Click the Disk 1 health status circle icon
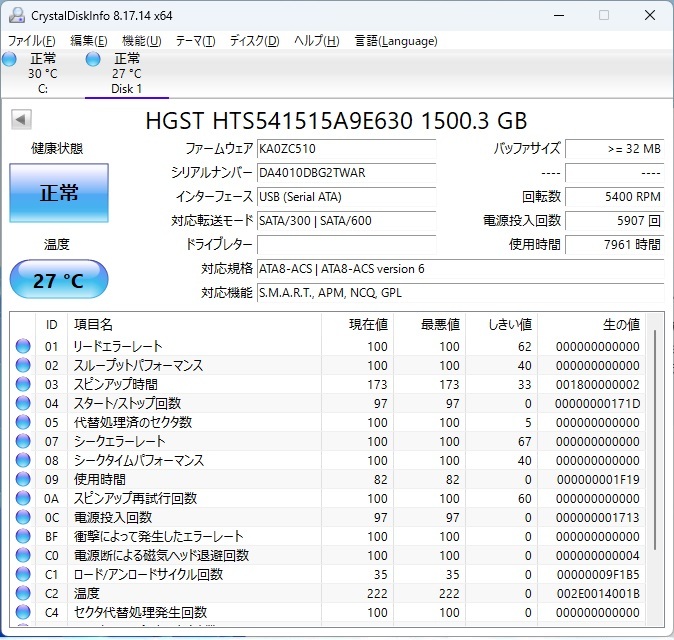The height and width of the screenshot is (640, 674). tap(93, 59)
